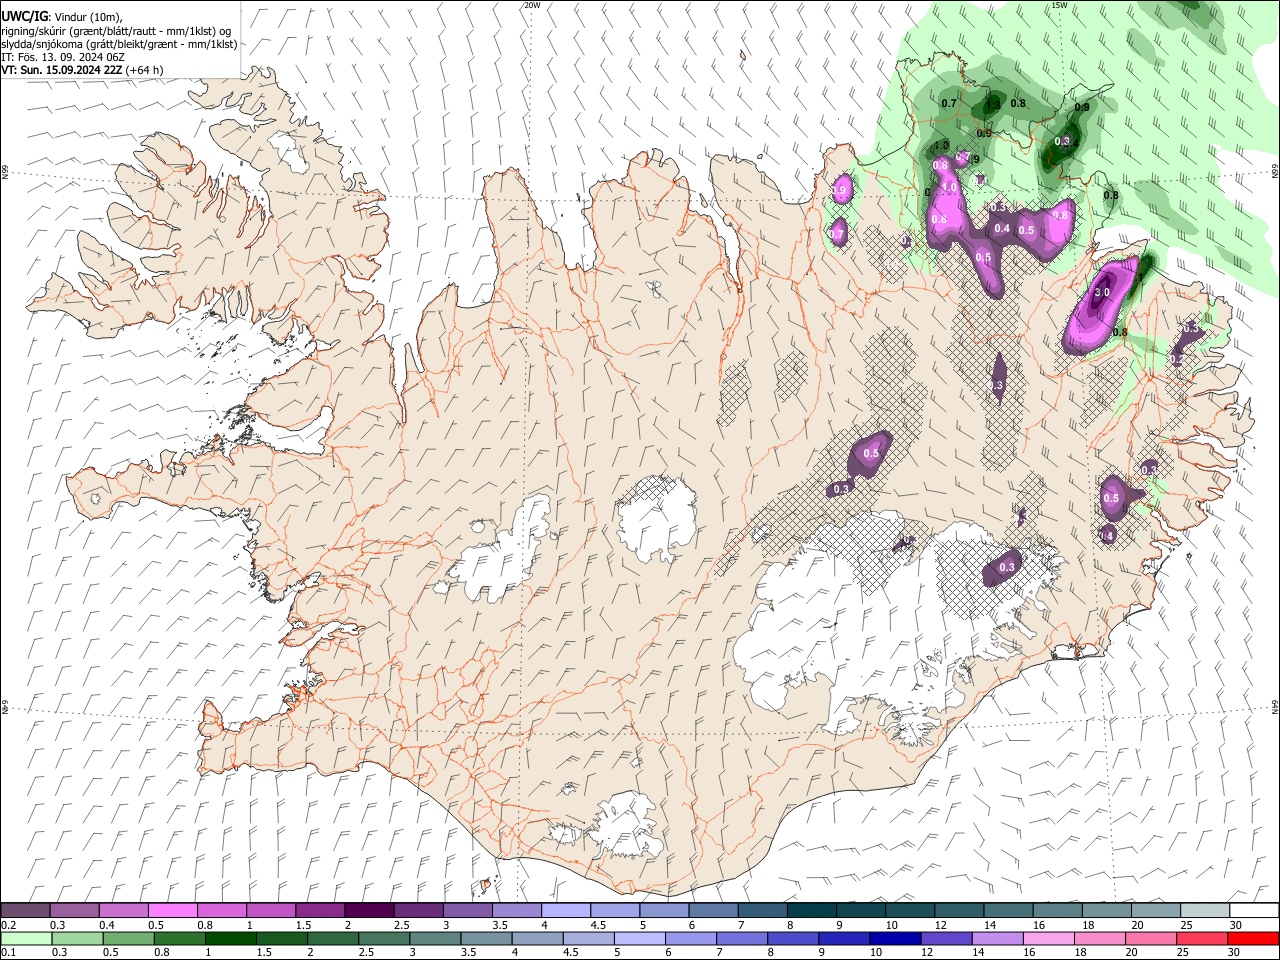Image resolution: width=1280 pixels, height=960 pixels.
Task: Click the 'UWC/IG: Vindur (10m),' title line
Action: (x=61, y=16)
